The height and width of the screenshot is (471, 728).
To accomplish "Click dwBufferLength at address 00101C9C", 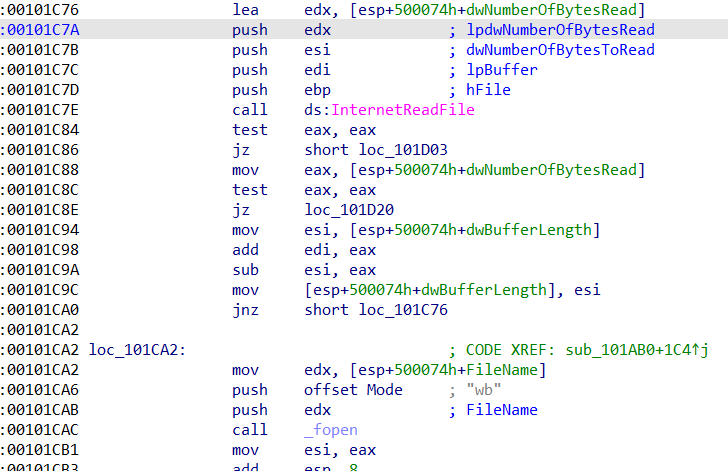I will pyautogui.click(x=484, y=289).
